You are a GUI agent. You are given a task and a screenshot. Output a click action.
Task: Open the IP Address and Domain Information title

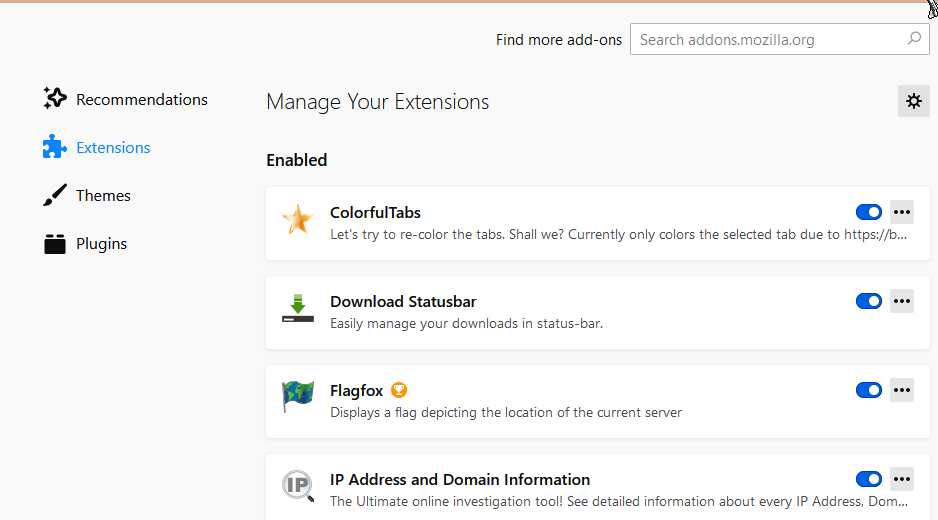(x=460, y=479)
